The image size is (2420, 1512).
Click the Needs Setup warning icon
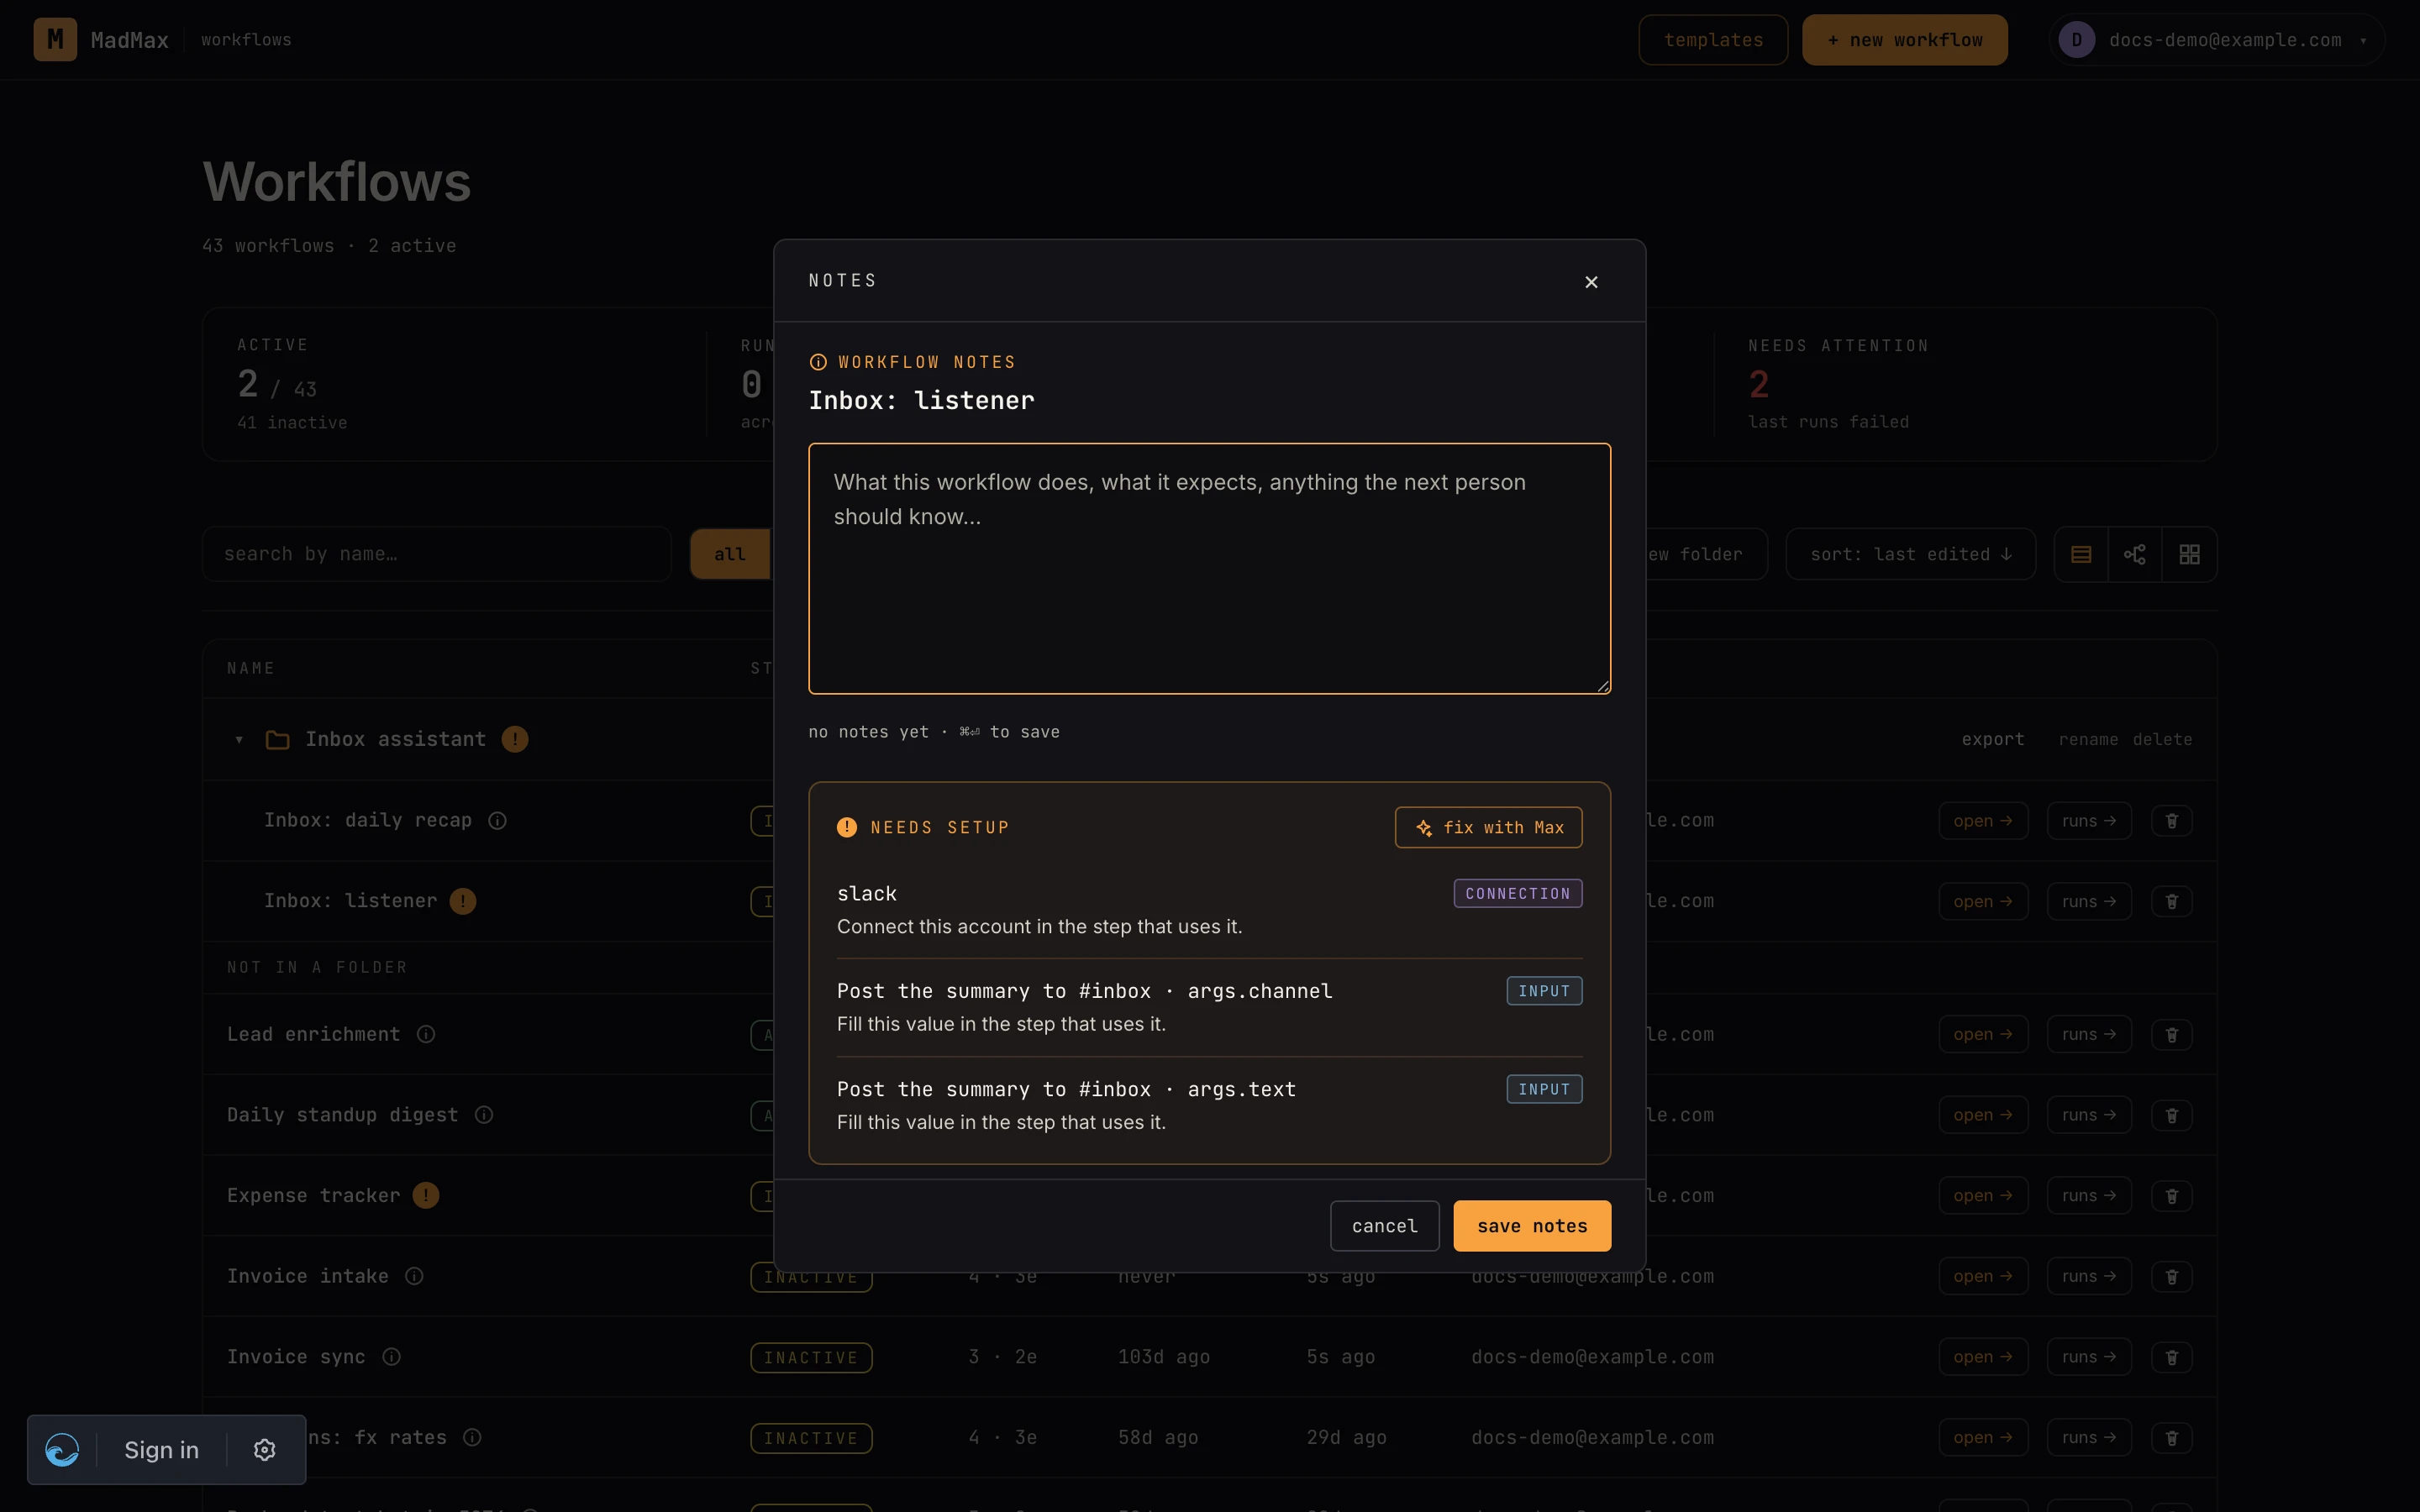click(846, 827)
